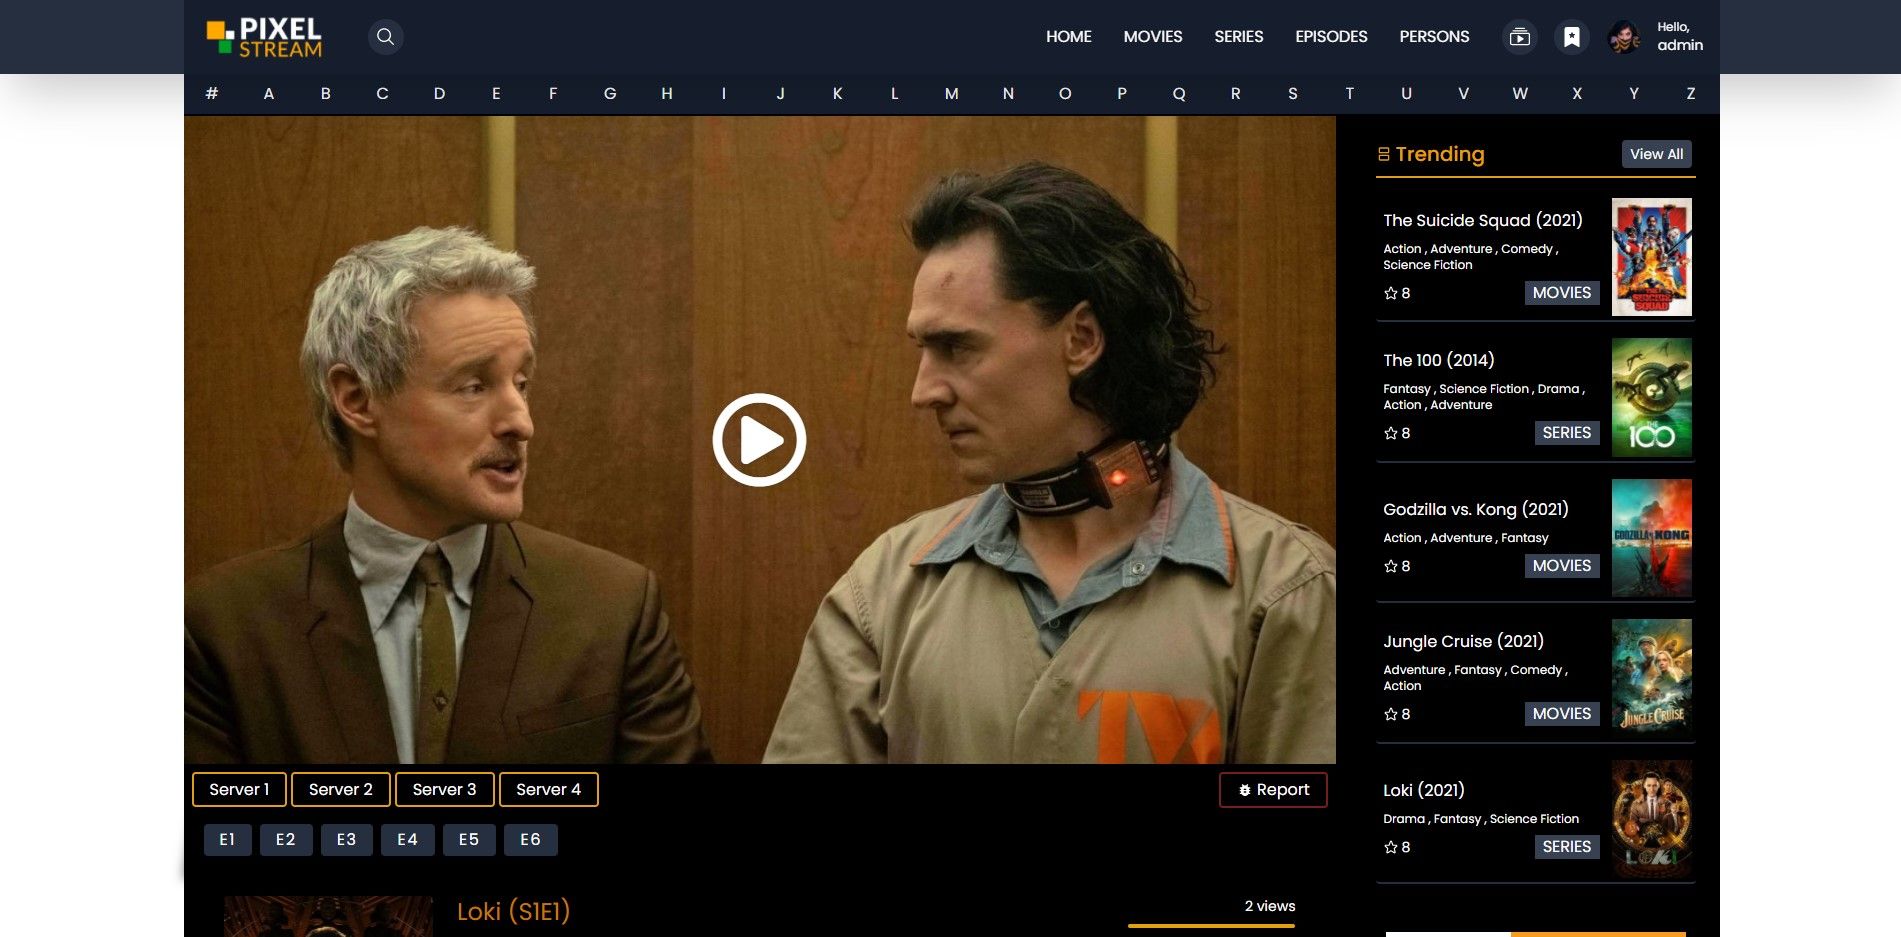
Task: Filter titles by letter K
Action: [837, 93]
